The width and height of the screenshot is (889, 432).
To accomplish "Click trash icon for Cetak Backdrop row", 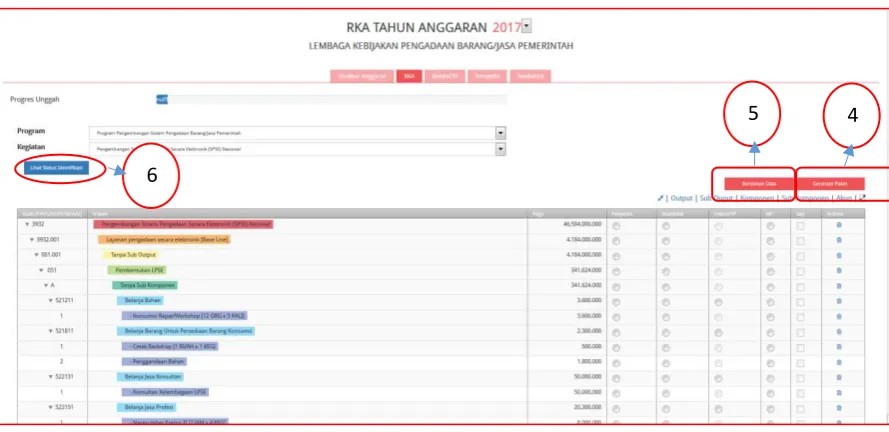I will [839, 347].
